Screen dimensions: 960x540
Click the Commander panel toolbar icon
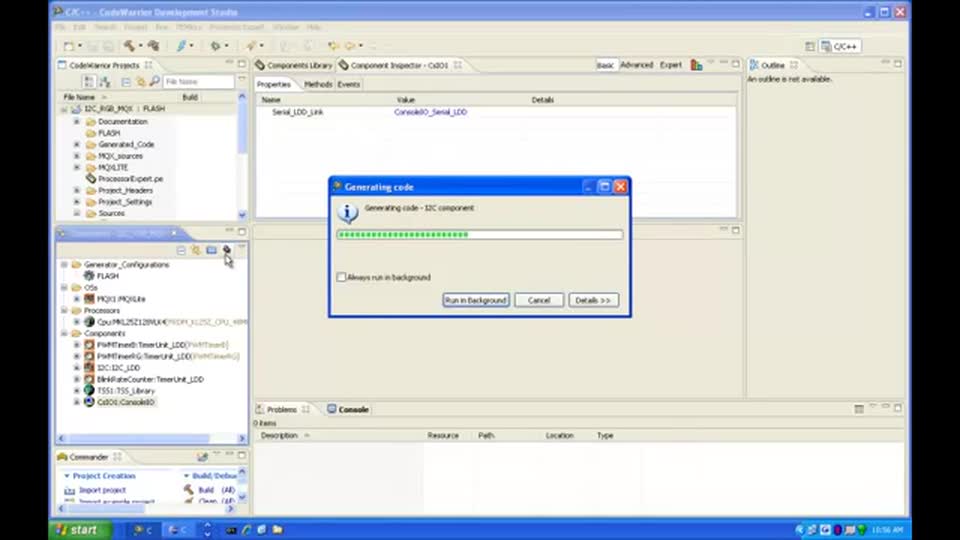point(202,457)
